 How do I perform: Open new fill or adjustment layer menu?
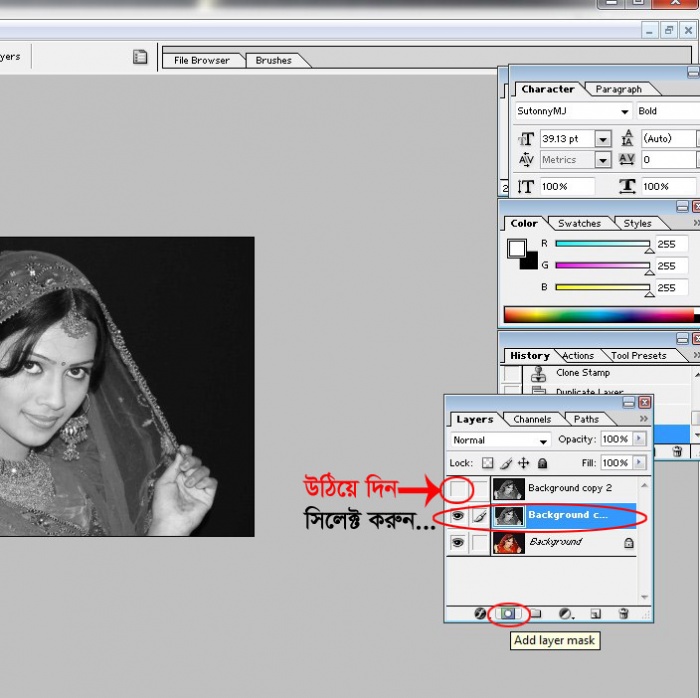(565, 613)
